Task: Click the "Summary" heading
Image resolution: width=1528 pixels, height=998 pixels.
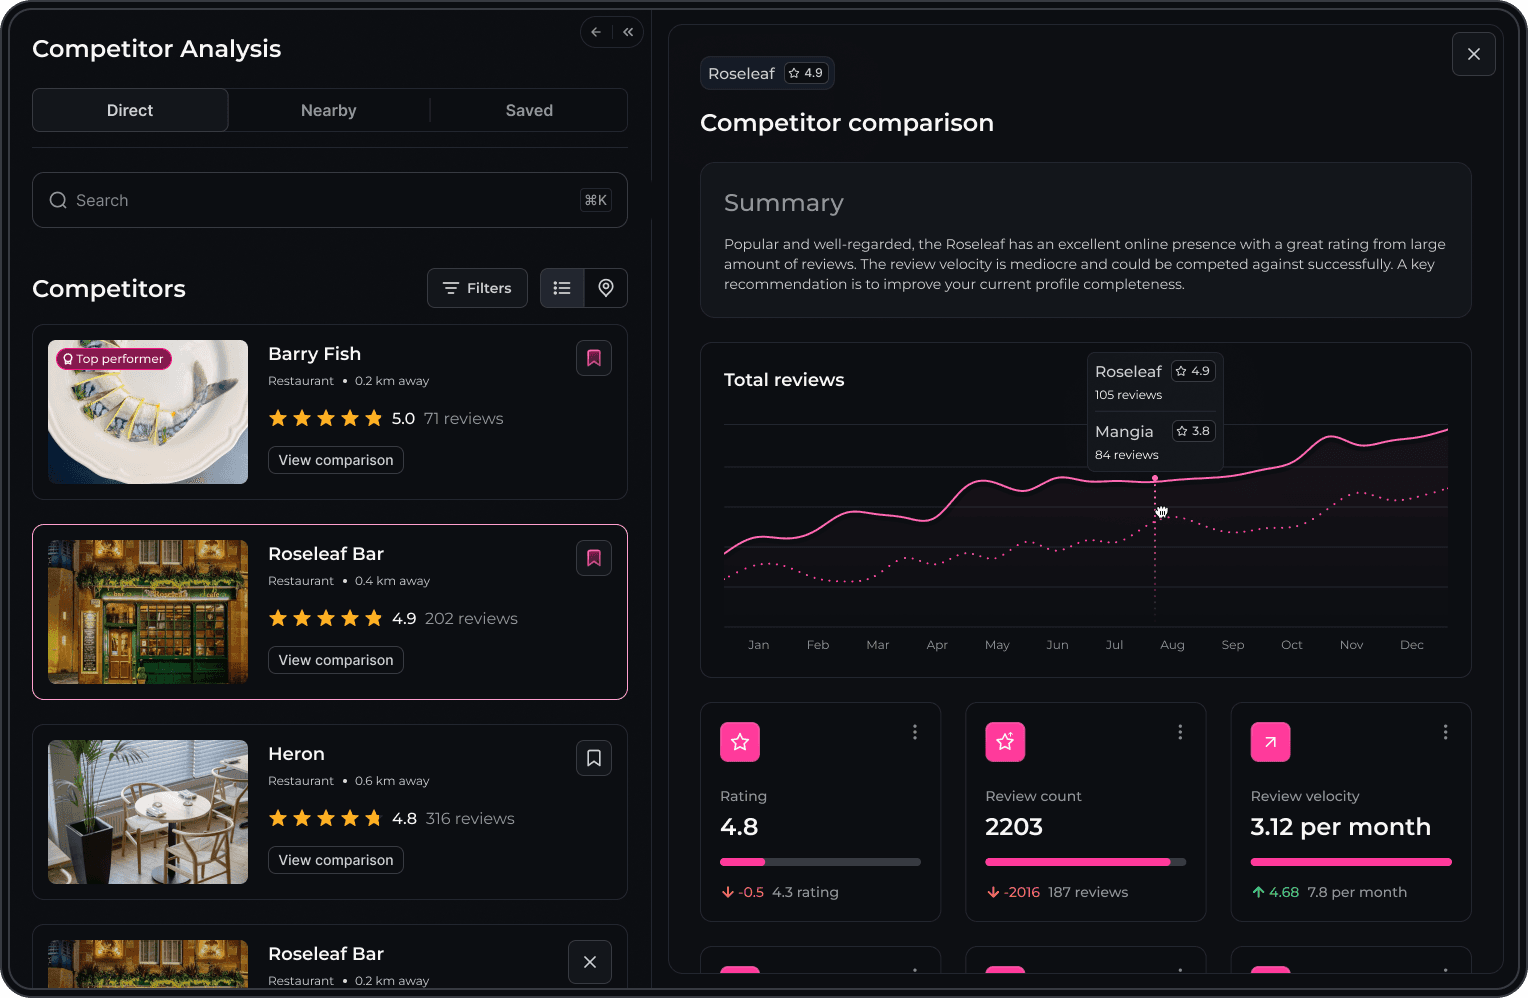Action: 784,203
